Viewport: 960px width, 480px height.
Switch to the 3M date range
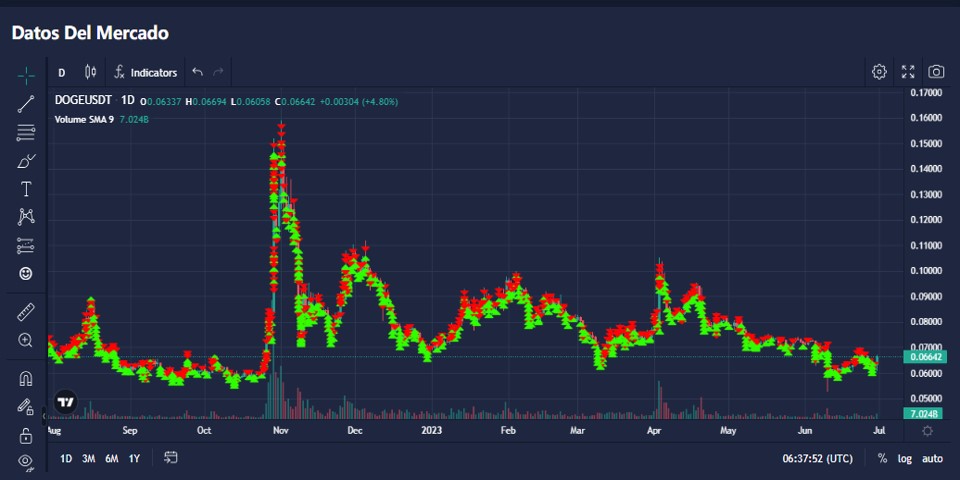pyautogui.click(x=89, y=458)
